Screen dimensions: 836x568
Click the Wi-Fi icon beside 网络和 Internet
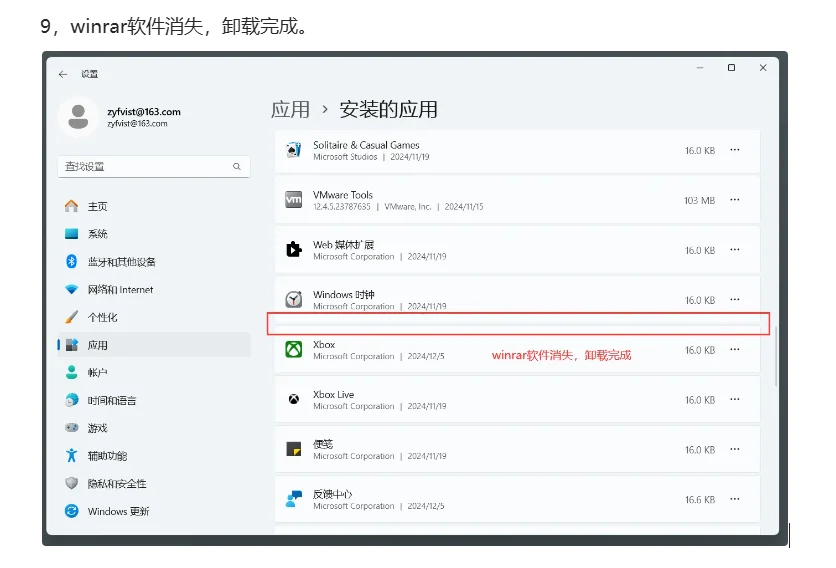pyautogui.click(x=71, y=290)
